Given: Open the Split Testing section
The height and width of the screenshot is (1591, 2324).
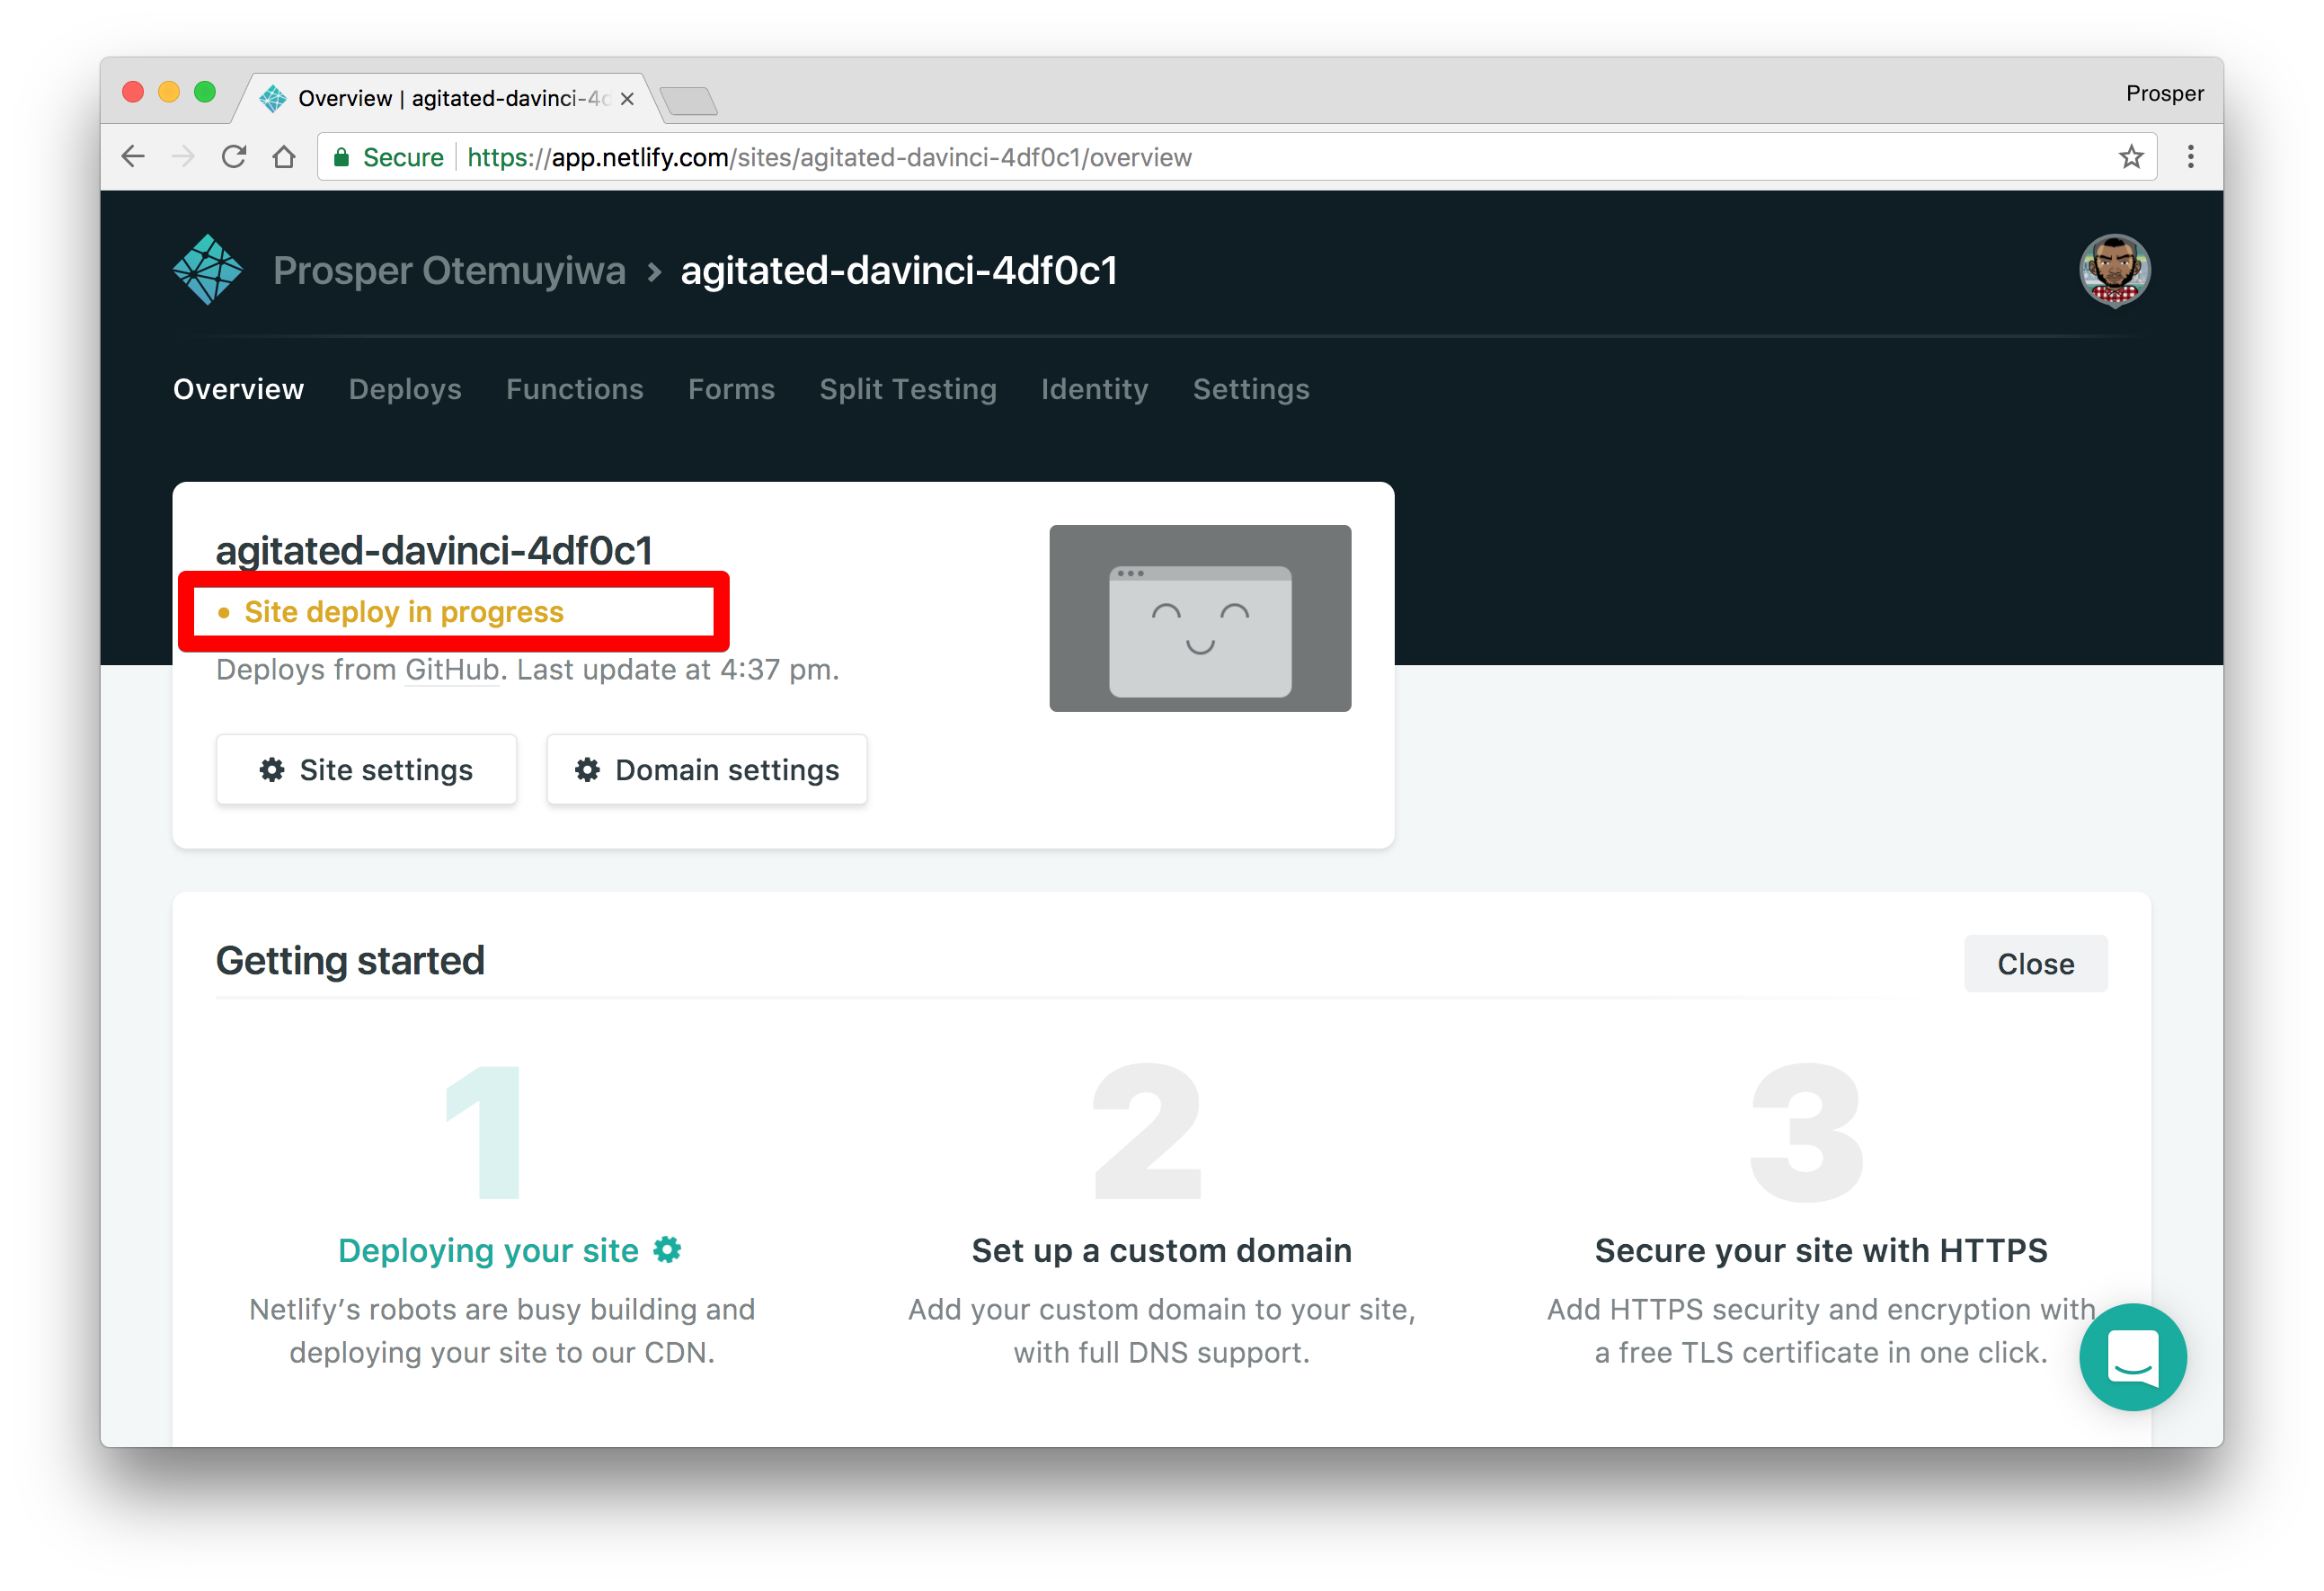Looking at the screenshot, I should tap(906, 388).
